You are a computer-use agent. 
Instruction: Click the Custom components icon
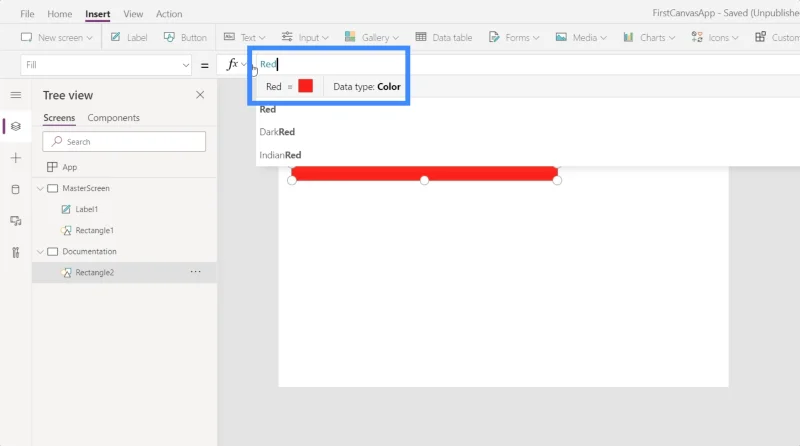coord(760,37)
